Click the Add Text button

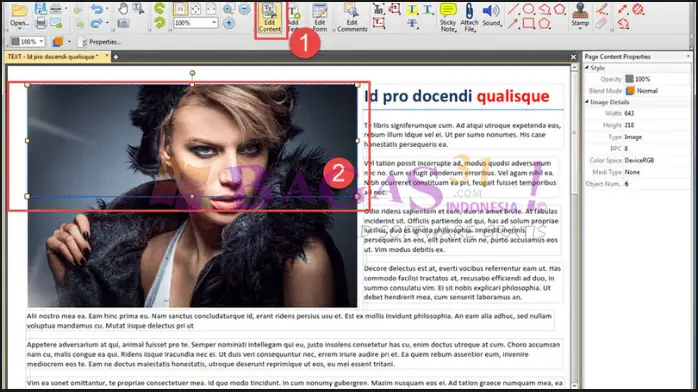point(294,17)
